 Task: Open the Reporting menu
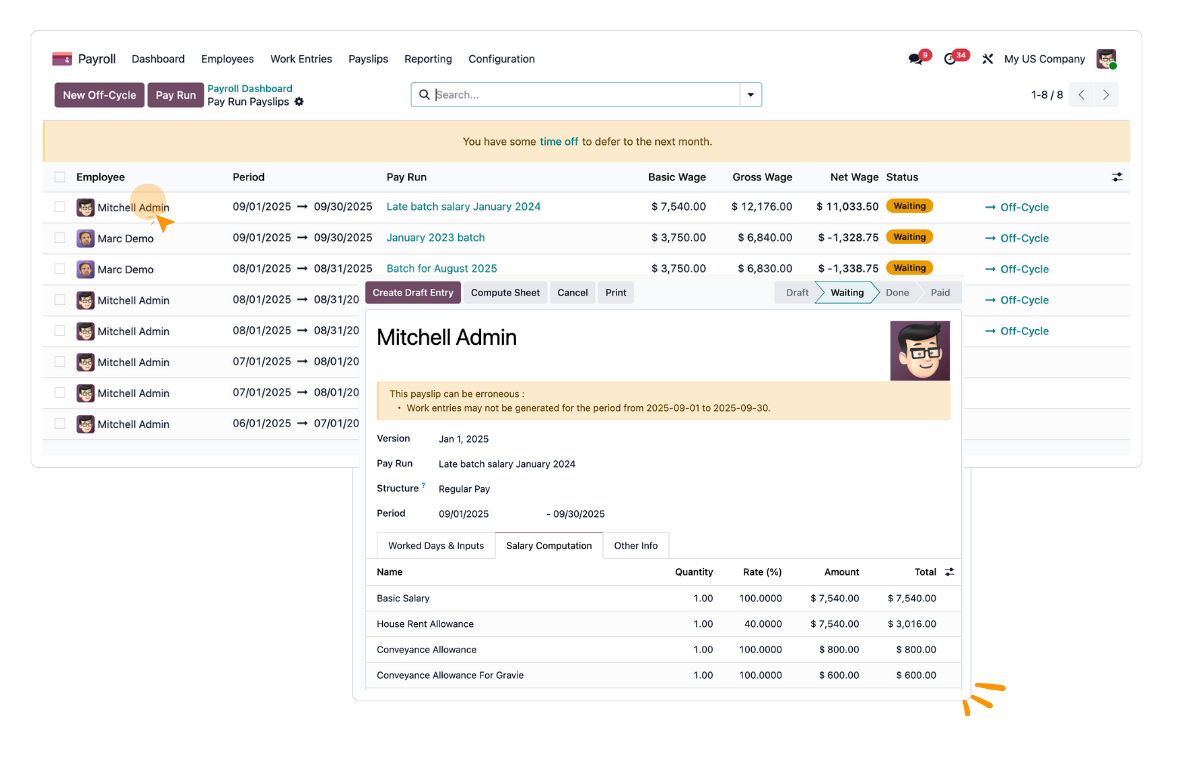click(x=428, y=59)
